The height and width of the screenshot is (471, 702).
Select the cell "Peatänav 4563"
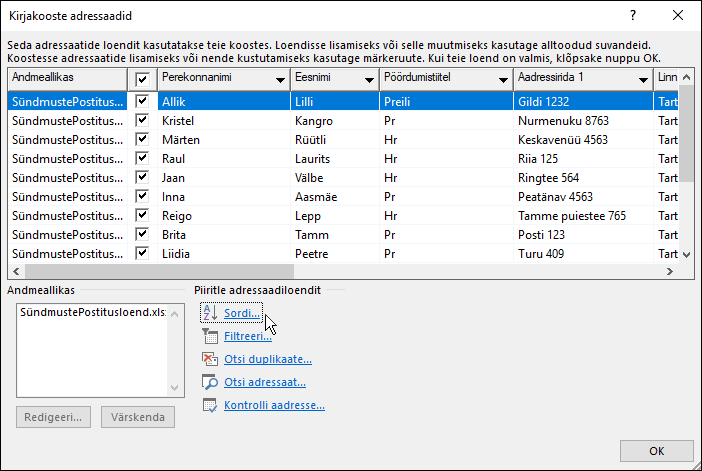[x=583, y=197]
